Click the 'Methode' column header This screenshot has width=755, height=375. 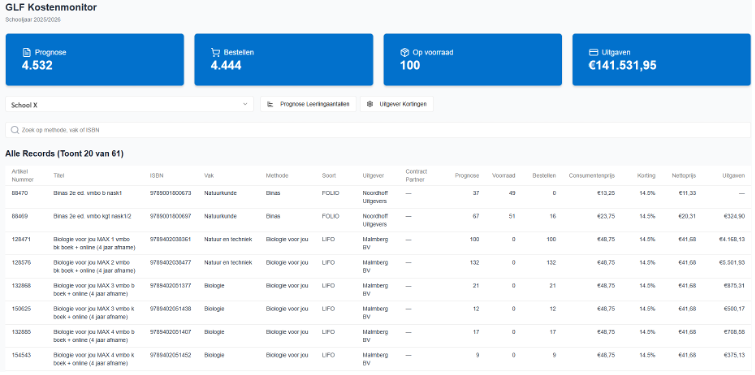click(277, 176)
